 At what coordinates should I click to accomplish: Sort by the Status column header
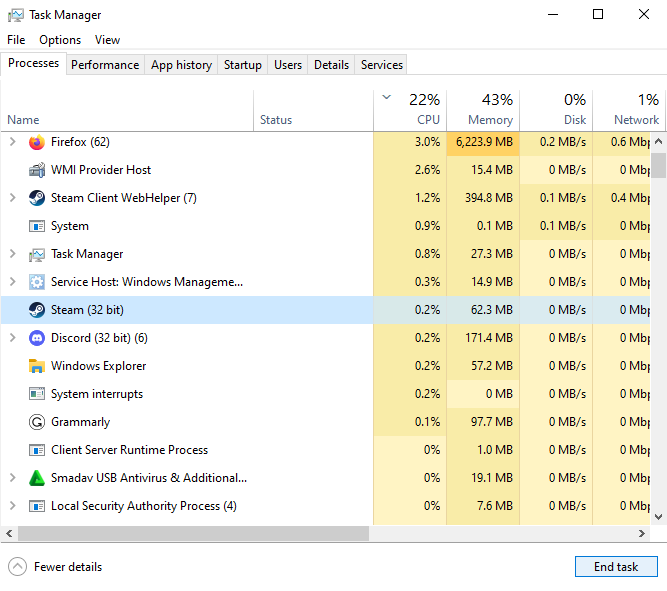[x=314, y=111]
